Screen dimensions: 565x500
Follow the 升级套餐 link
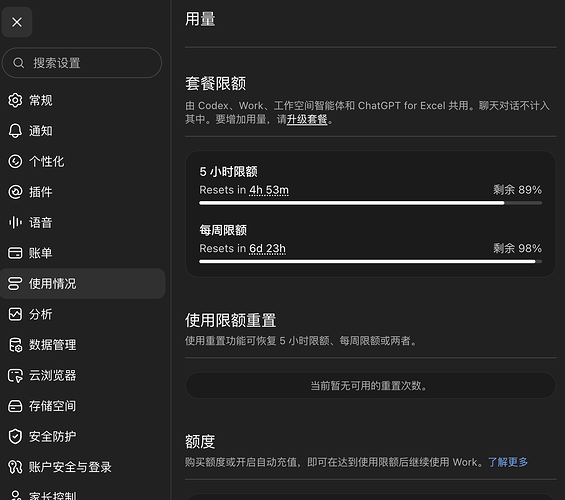307,119
